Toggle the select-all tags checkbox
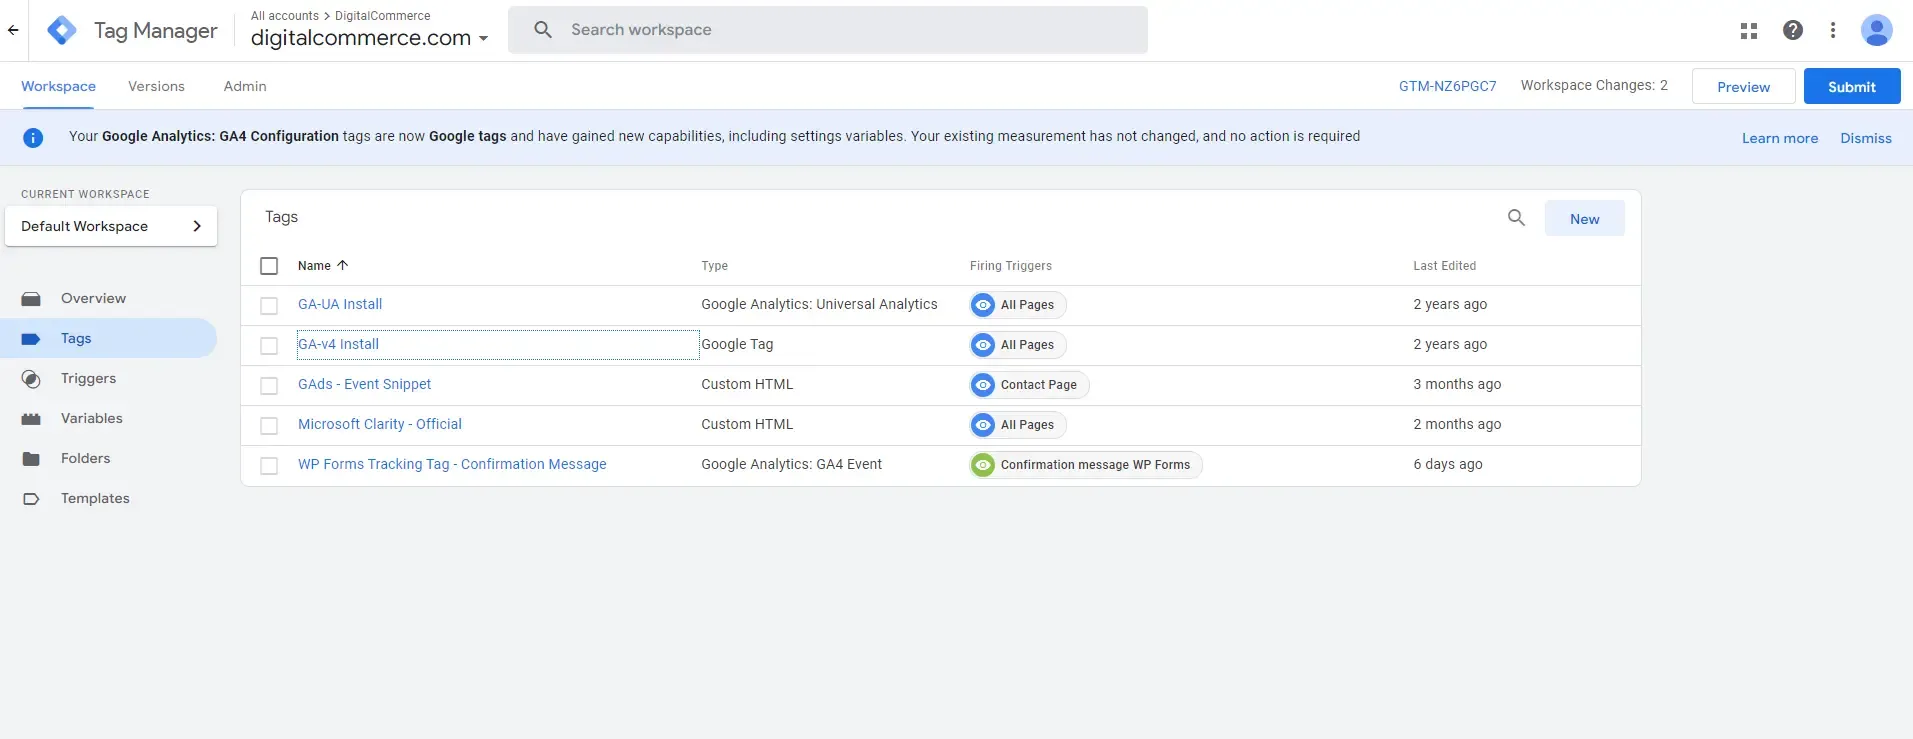 (269, 266)
